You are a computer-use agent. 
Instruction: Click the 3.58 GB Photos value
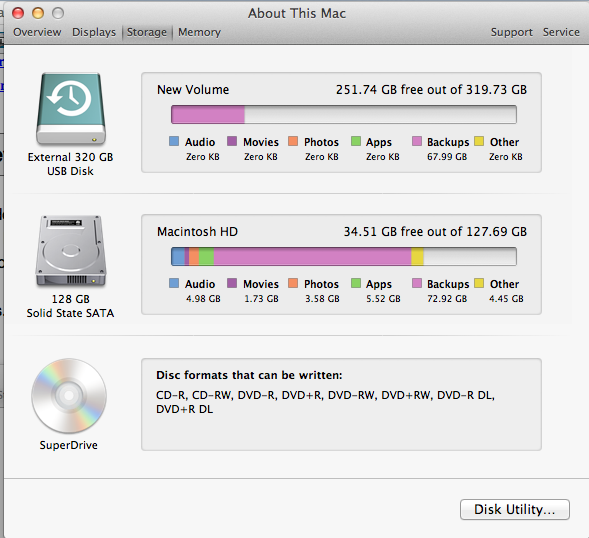pos(322,299)
